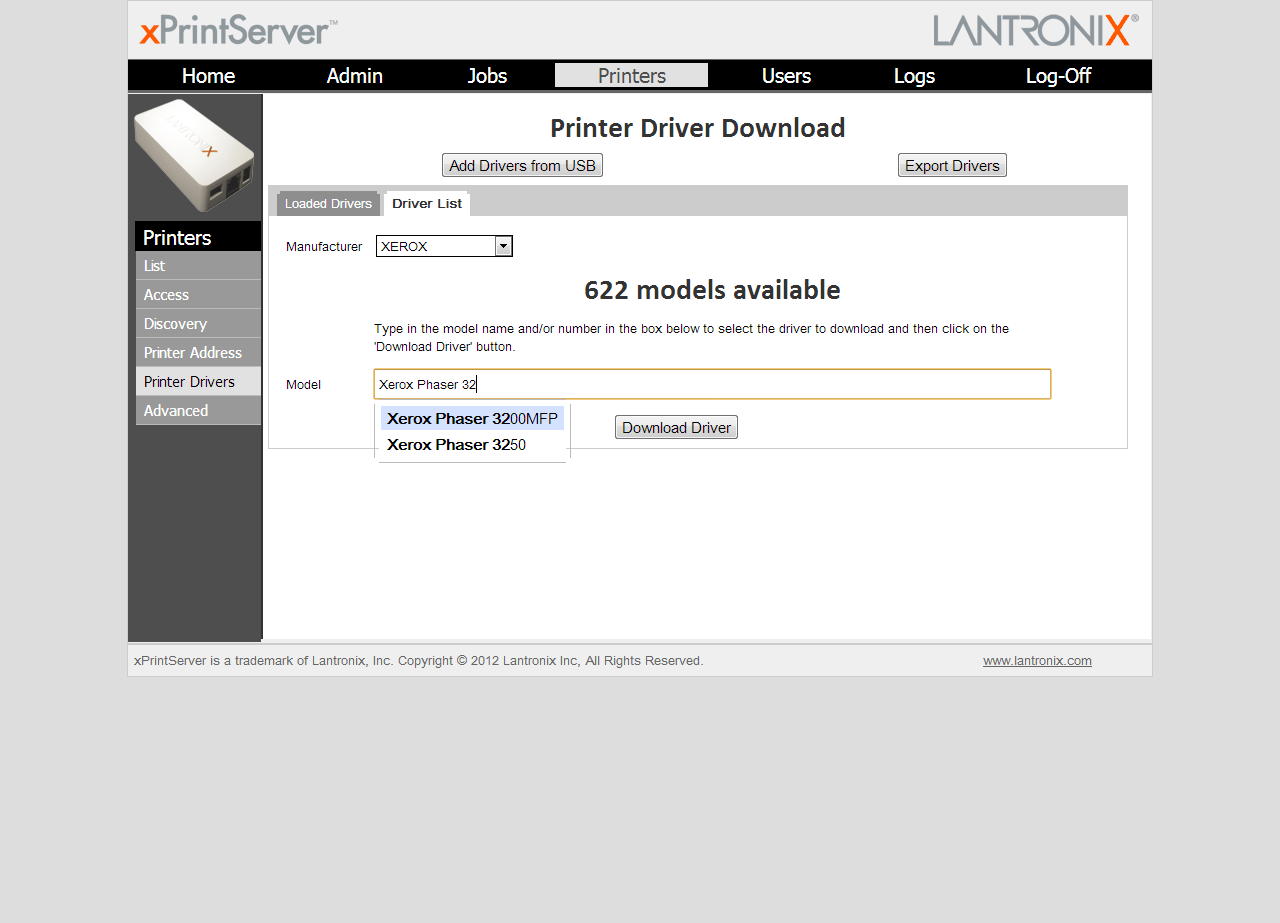Open the Printers menu
This screenshot has height=923, width=1280.
click(x=632, y=76)
